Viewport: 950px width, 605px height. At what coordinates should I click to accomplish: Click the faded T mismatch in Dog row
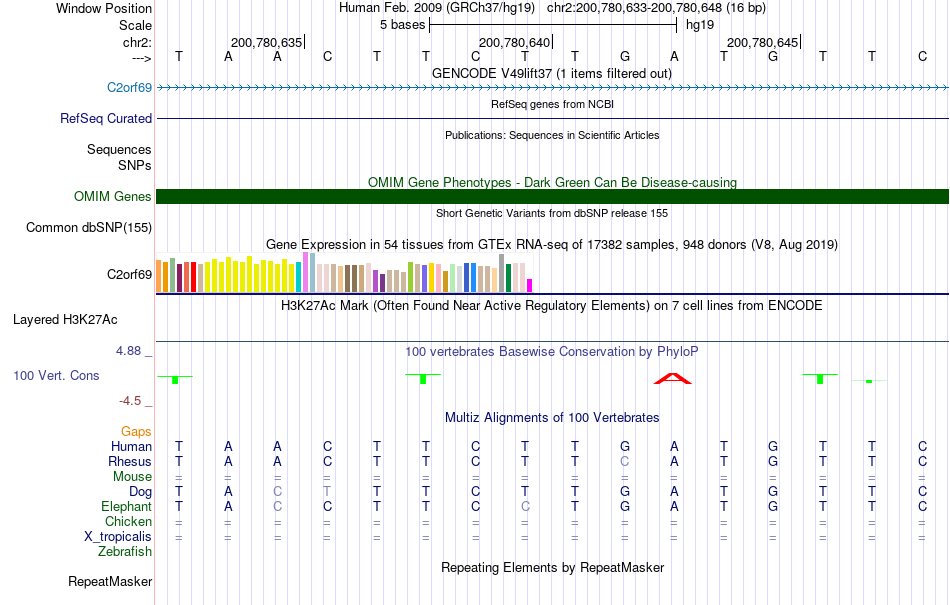327,492
